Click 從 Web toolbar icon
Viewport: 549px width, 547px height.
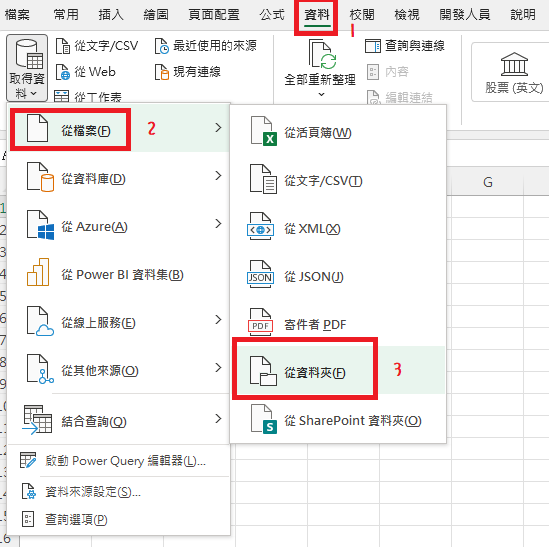coord(63,72)
